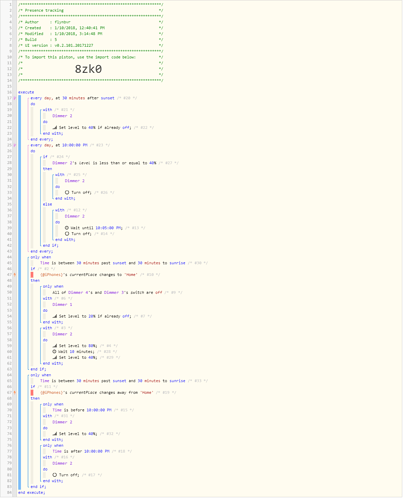Click the red marker before currentPlace changes away from Home
Screen dimensions: 404x500
coord(32,393)
